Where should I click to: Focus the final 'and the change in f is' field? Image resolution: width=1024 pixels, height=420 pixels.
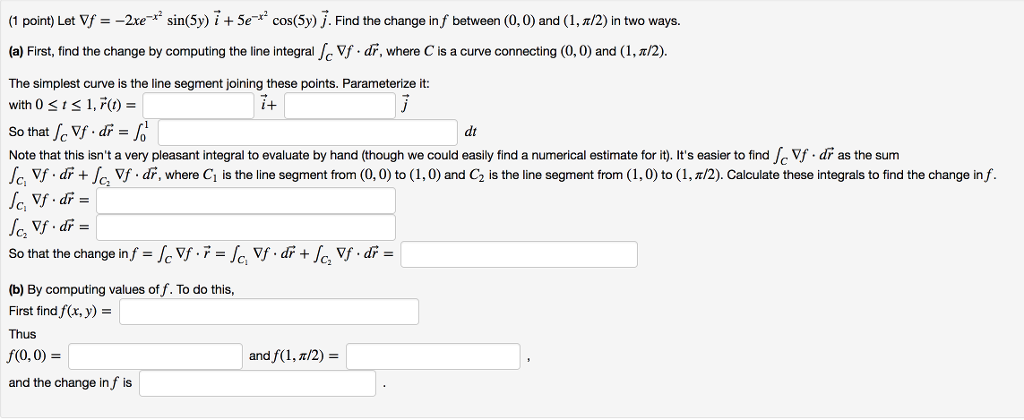coord(258,383)
